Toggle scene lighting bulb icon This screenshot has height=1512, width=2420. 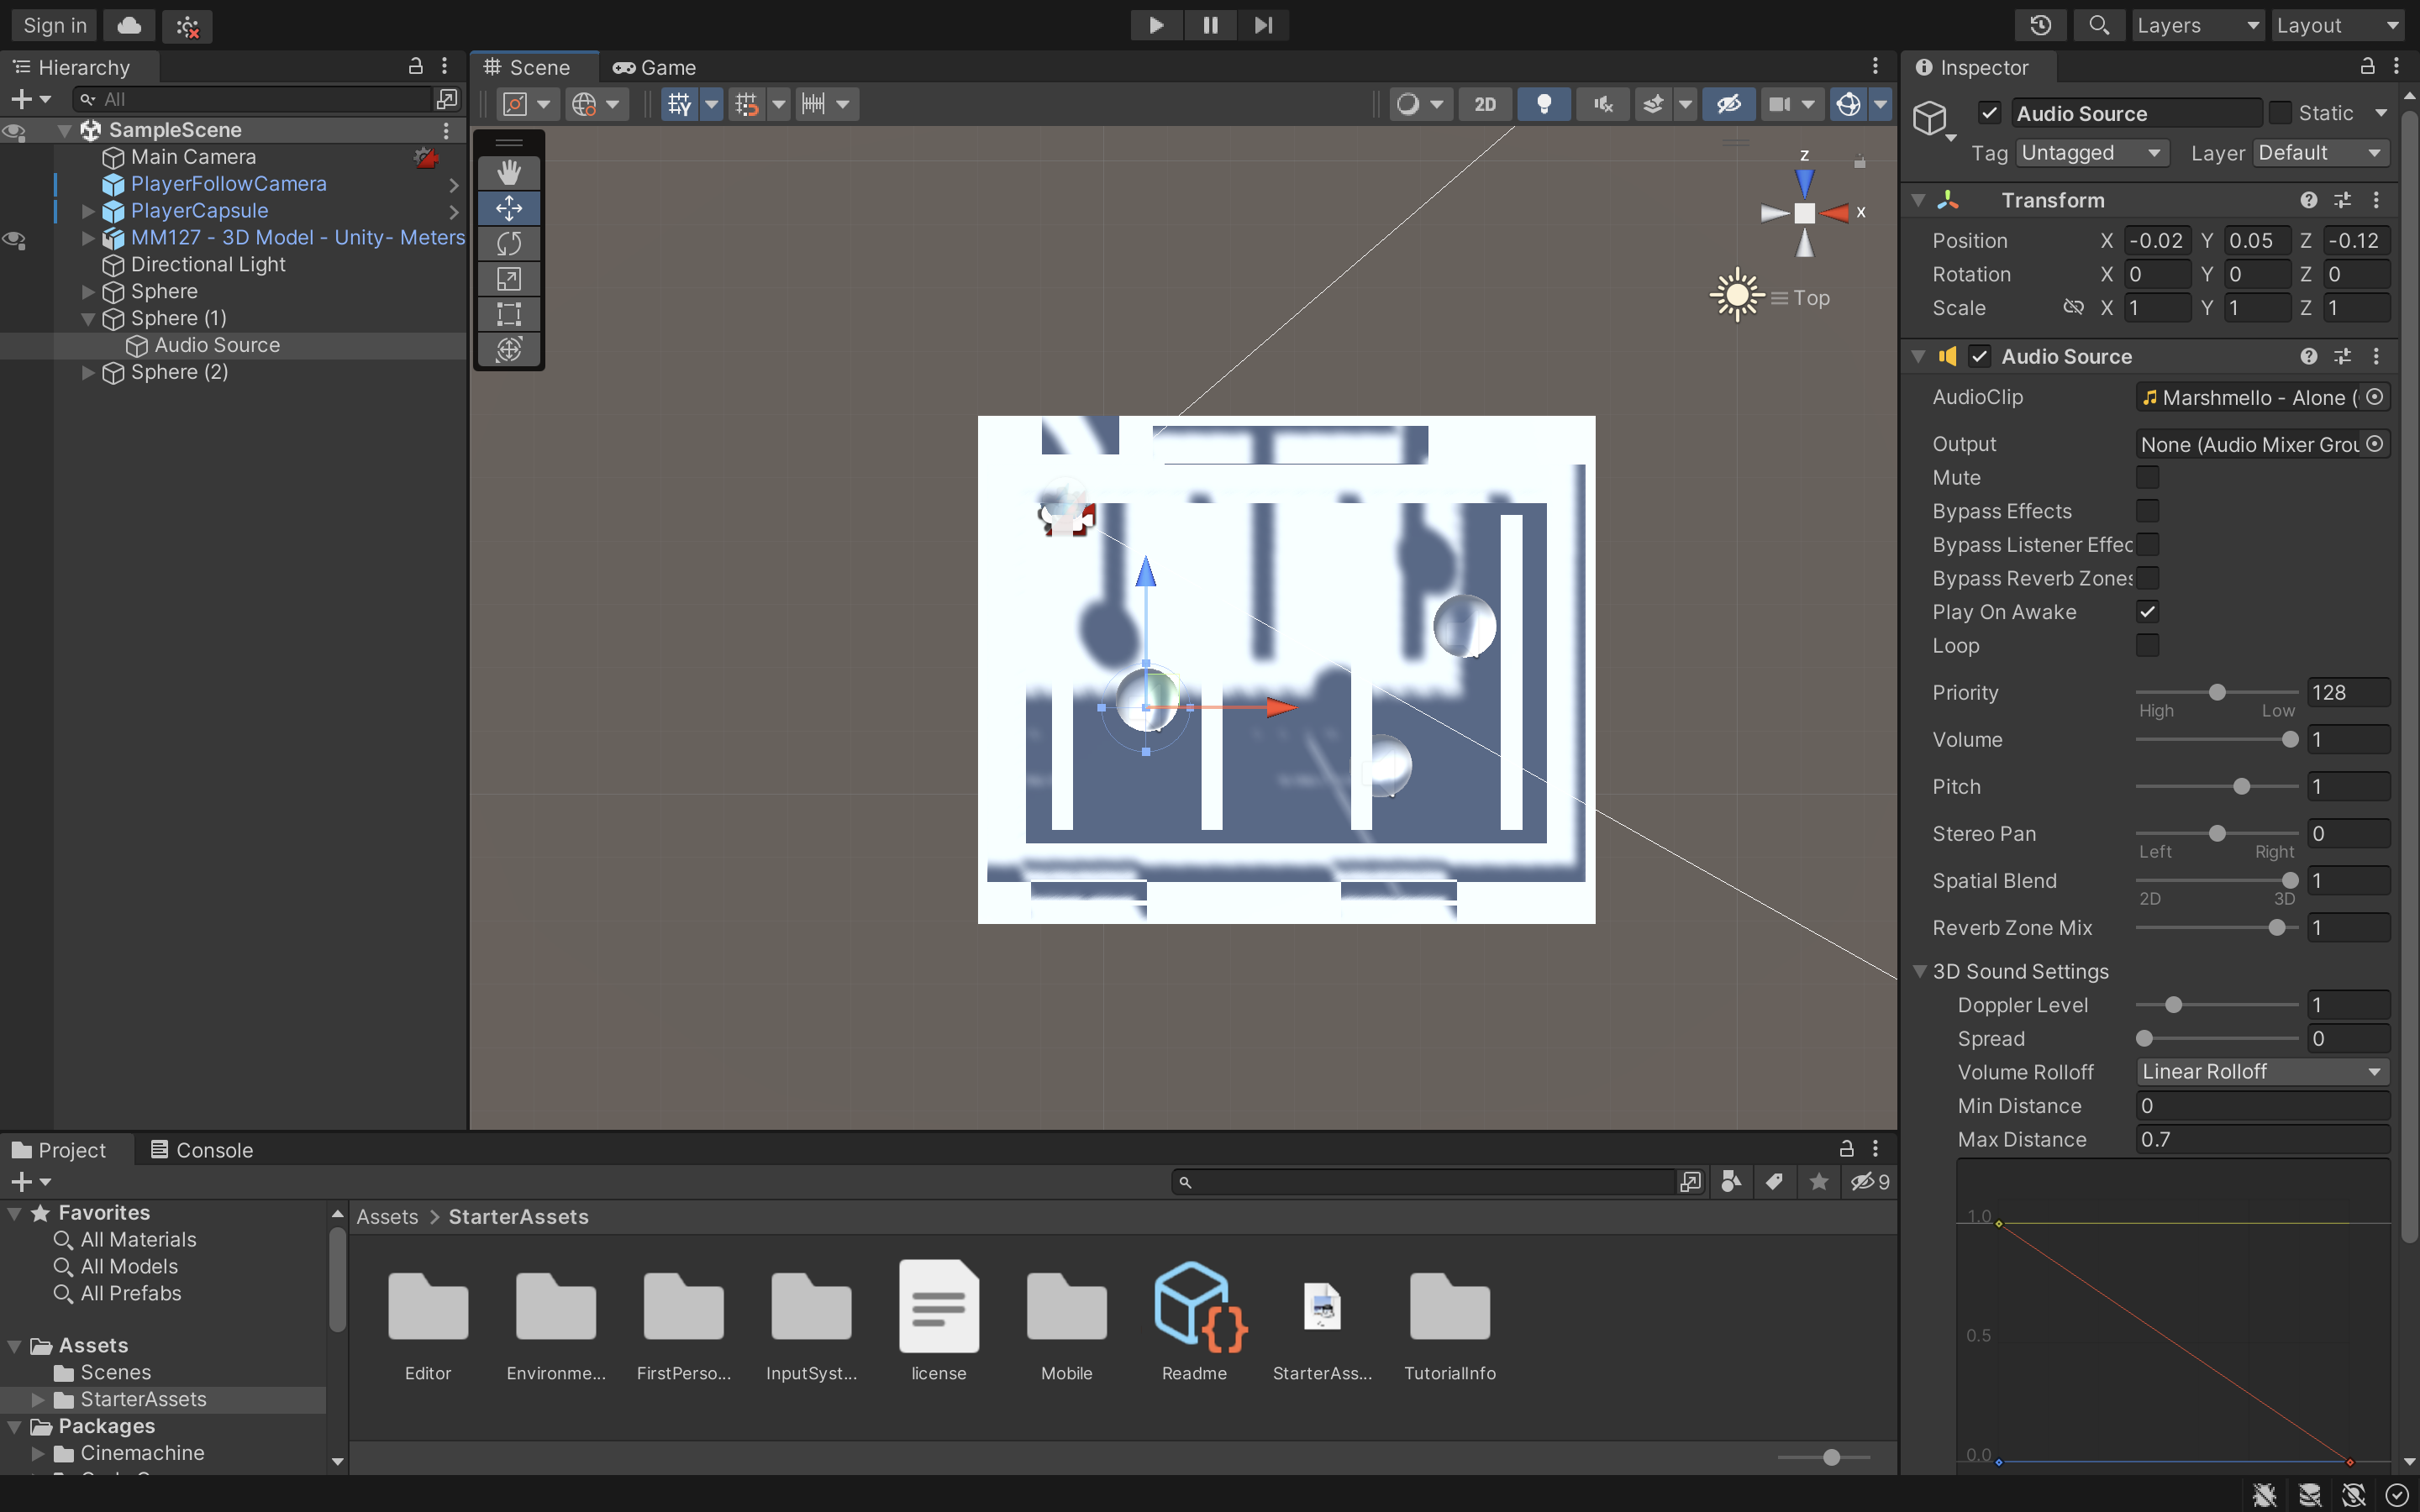1543,104
